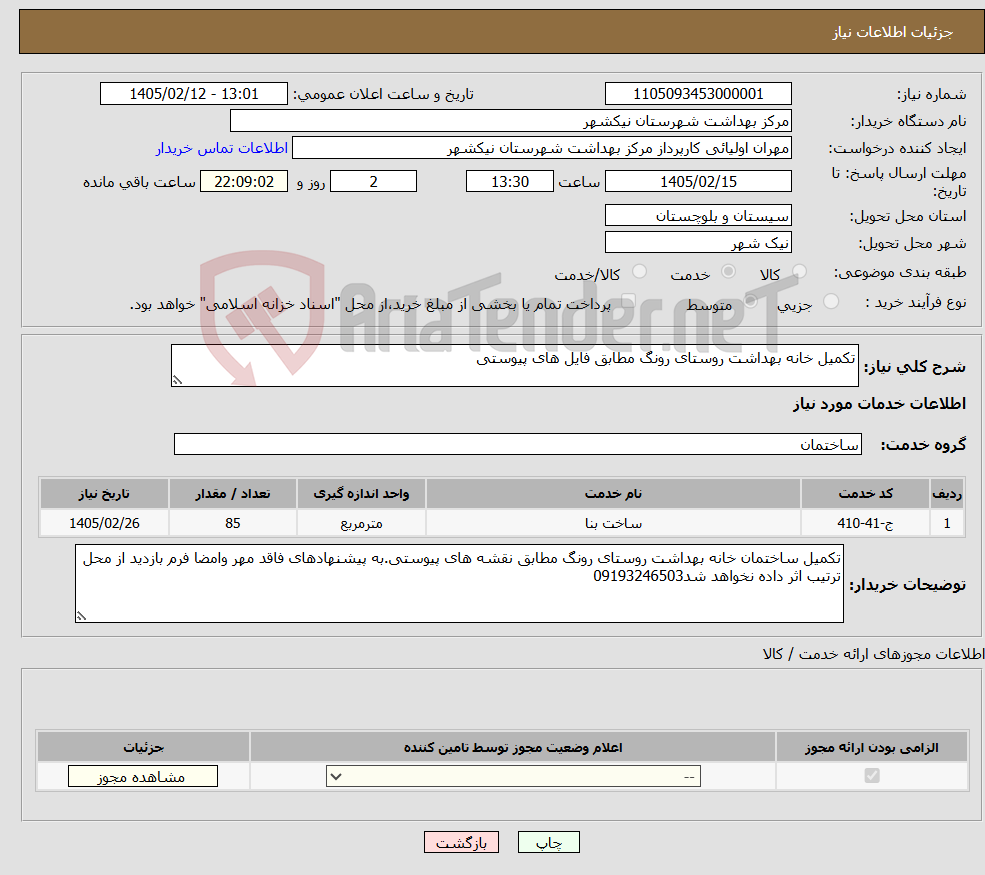Image resolution: width=985 pixels, height=875 pixels.
Task: Toggle the Treasury bonds payment checkbox
Action: [628, 302]
